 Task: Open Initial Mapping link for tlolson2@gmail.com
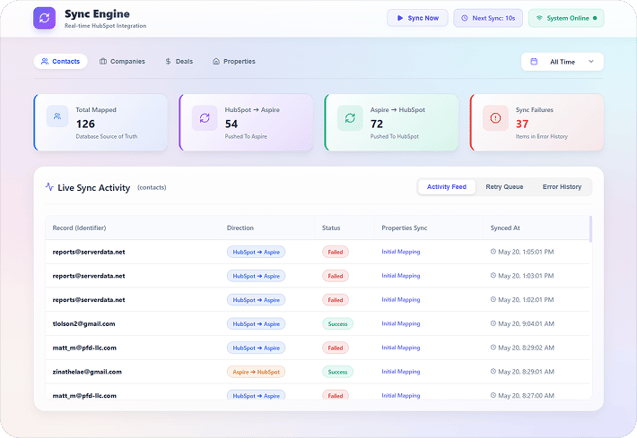[401, 323]
